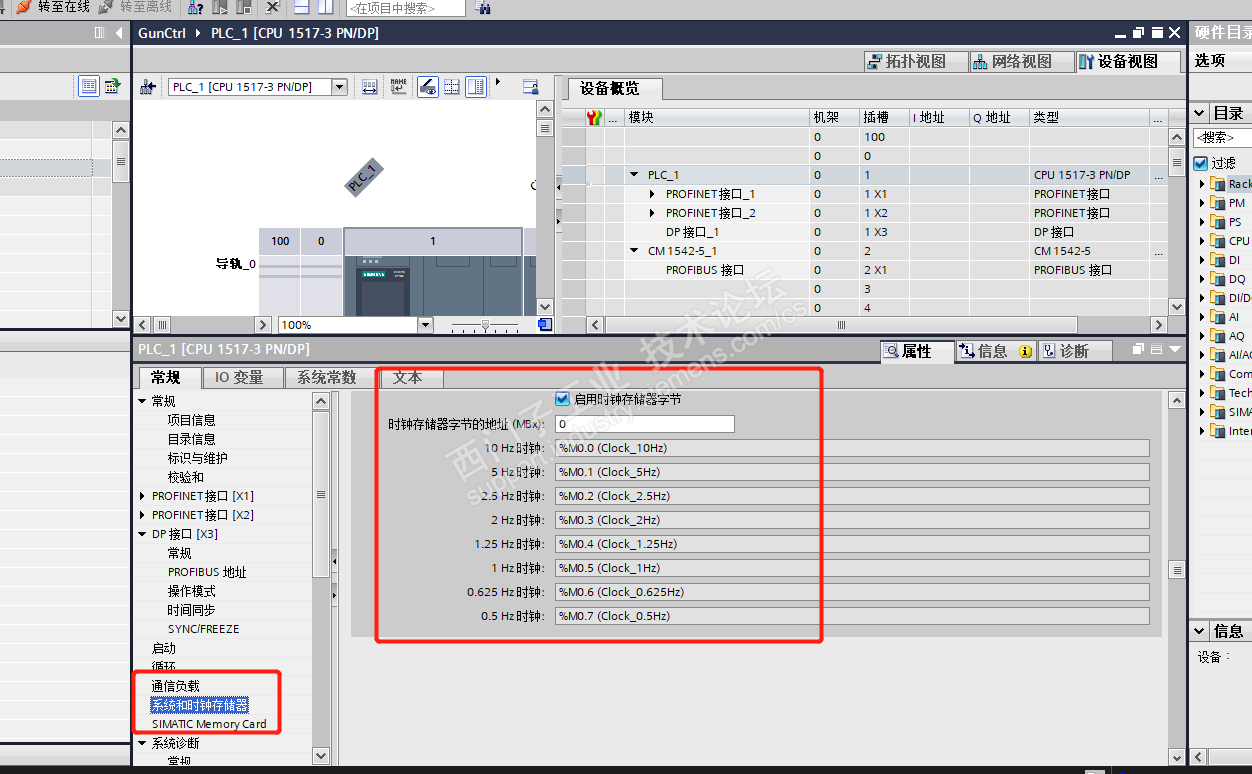Click the project search field at top

[405, 8]
